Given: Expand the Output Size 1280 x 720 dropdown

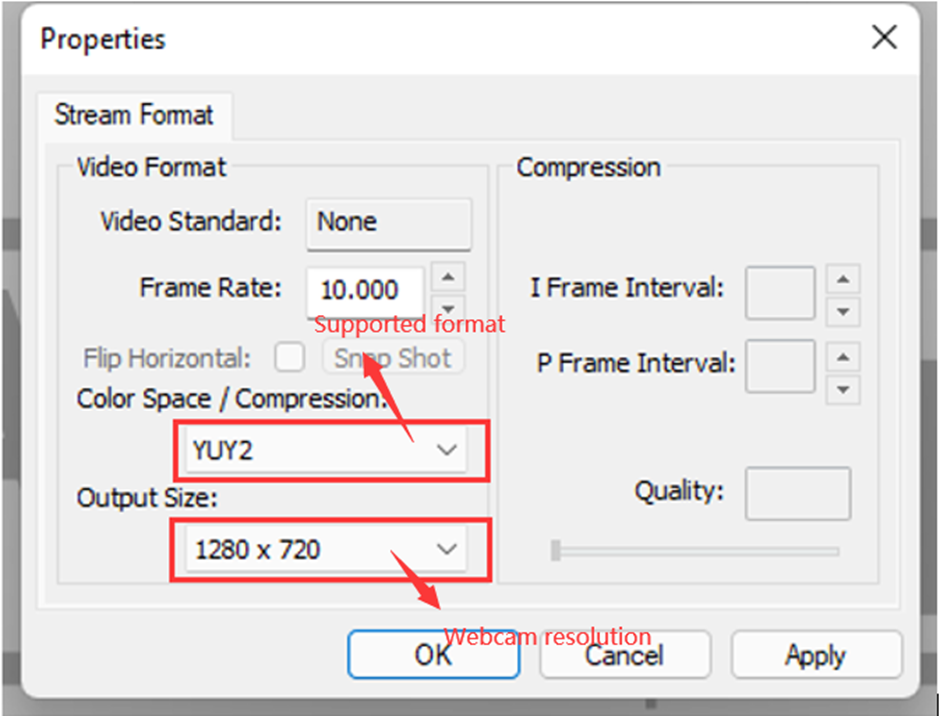Looking at the screenshot, I should (446, 549).
